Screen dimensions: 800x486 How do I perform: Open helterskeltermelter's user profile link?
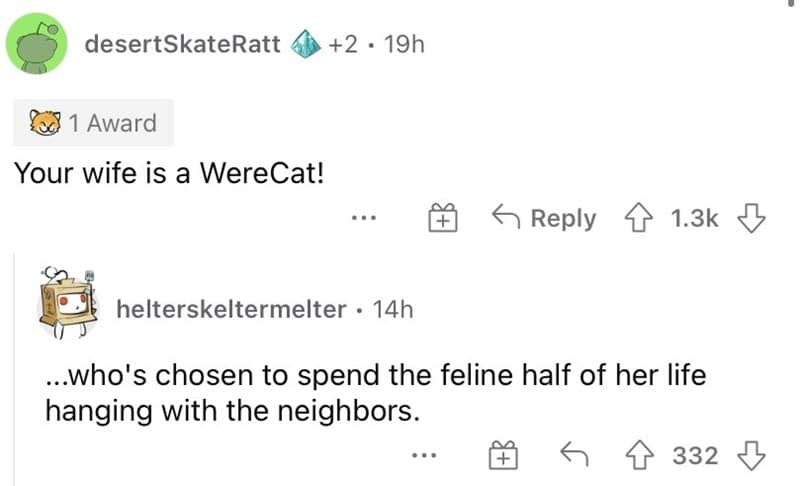pos(230,310)
